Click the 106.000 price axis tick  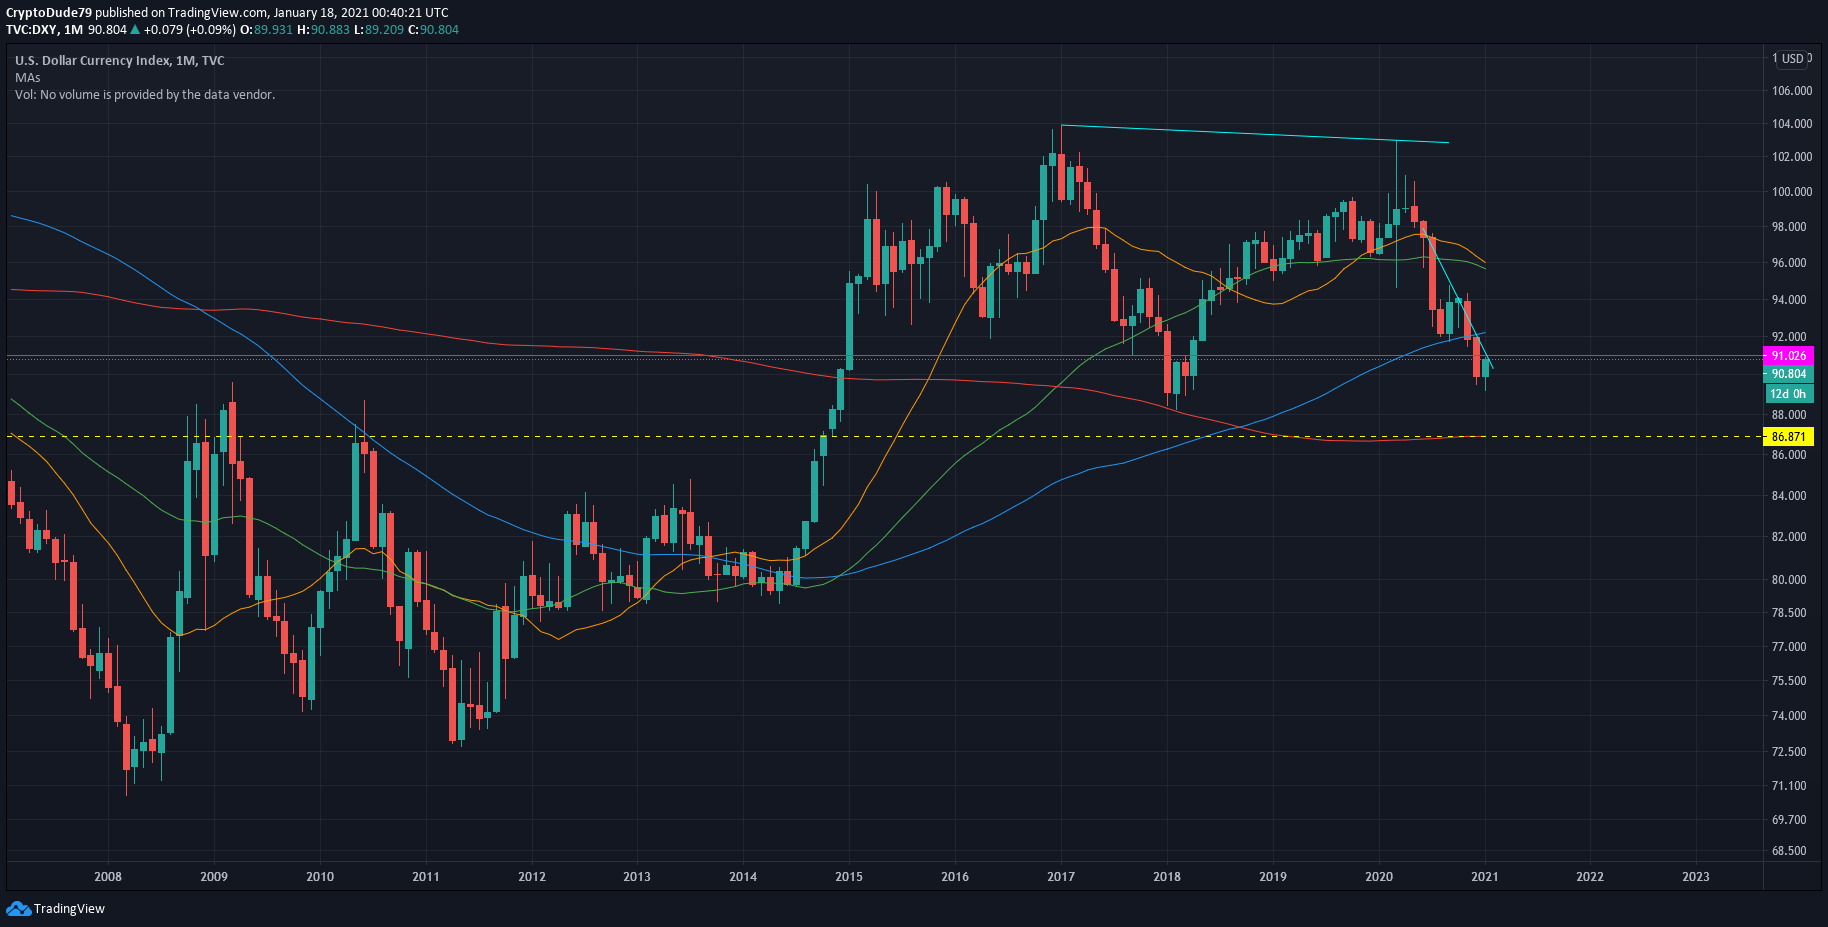pos(1792,91)
